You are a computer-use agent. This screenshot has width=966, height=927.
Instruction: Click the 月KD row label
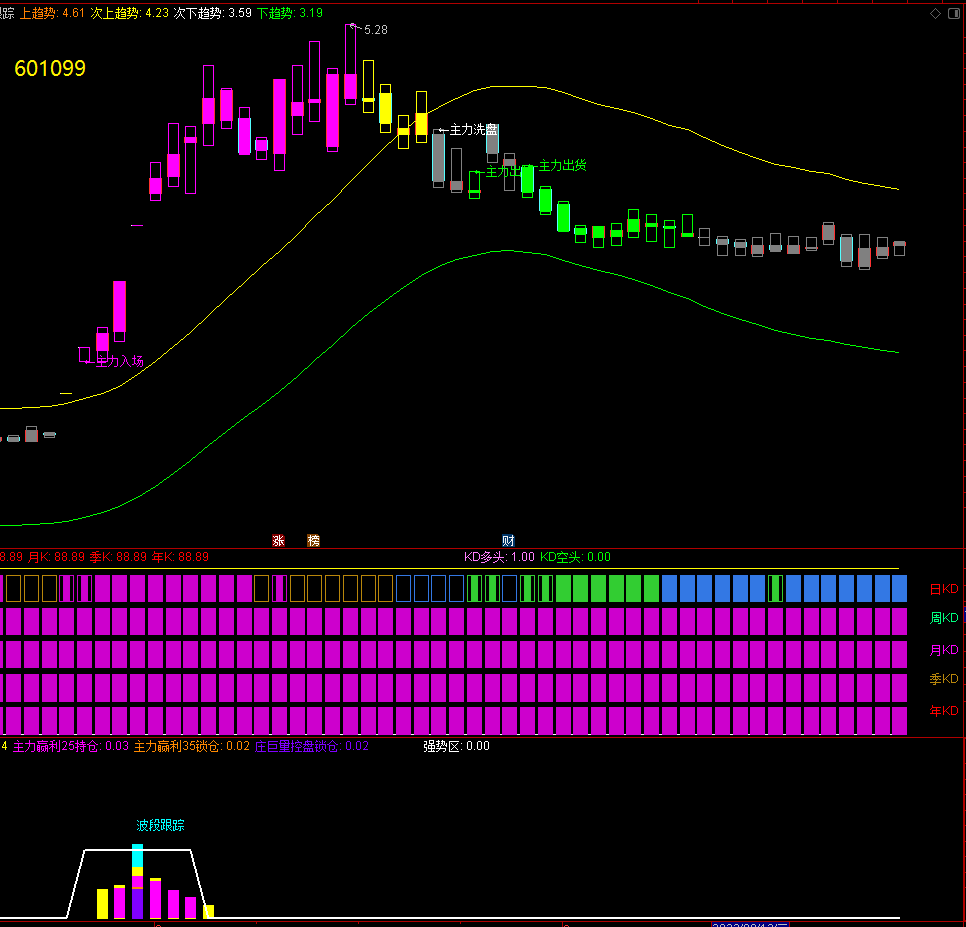point(944,650)
